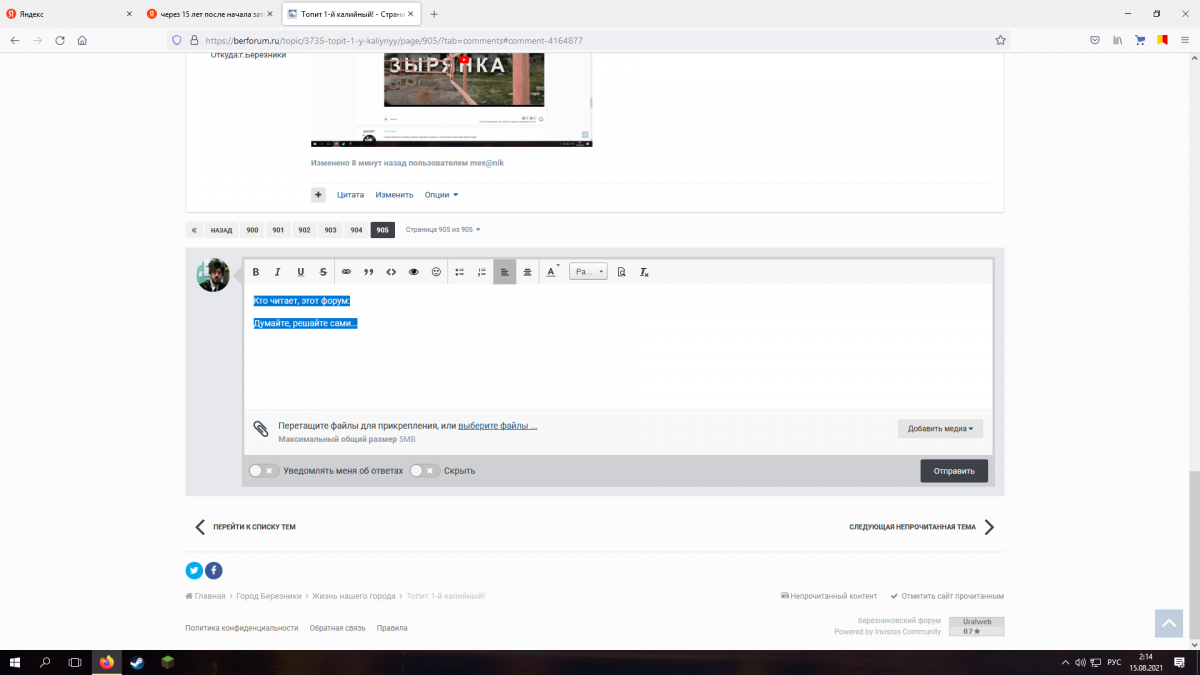Click the remove formatting icon

coord(645,272)
